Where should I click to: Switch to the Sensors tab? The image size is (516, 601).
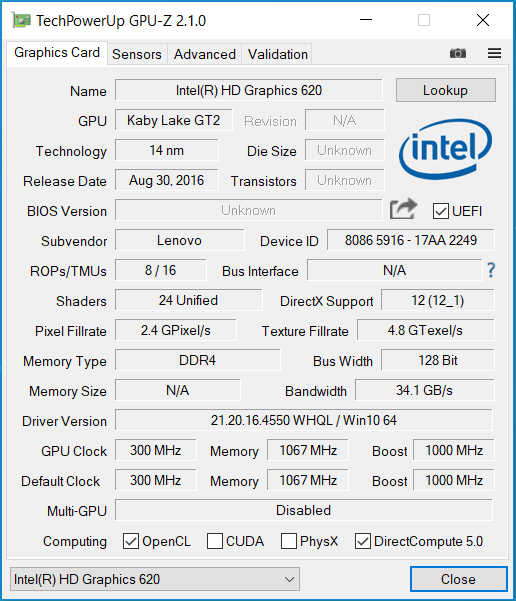tap(137, 54)
